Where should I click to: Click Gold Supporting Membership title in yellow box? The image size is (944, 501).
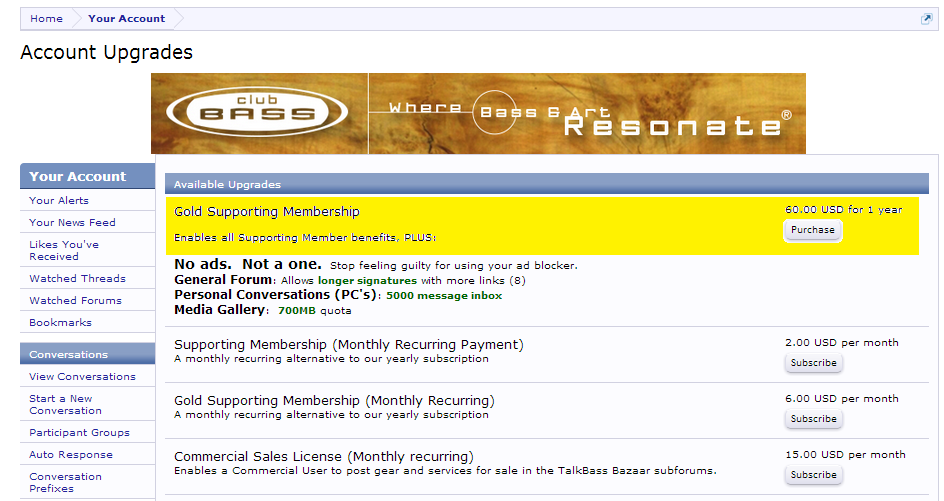click(267, 212)
